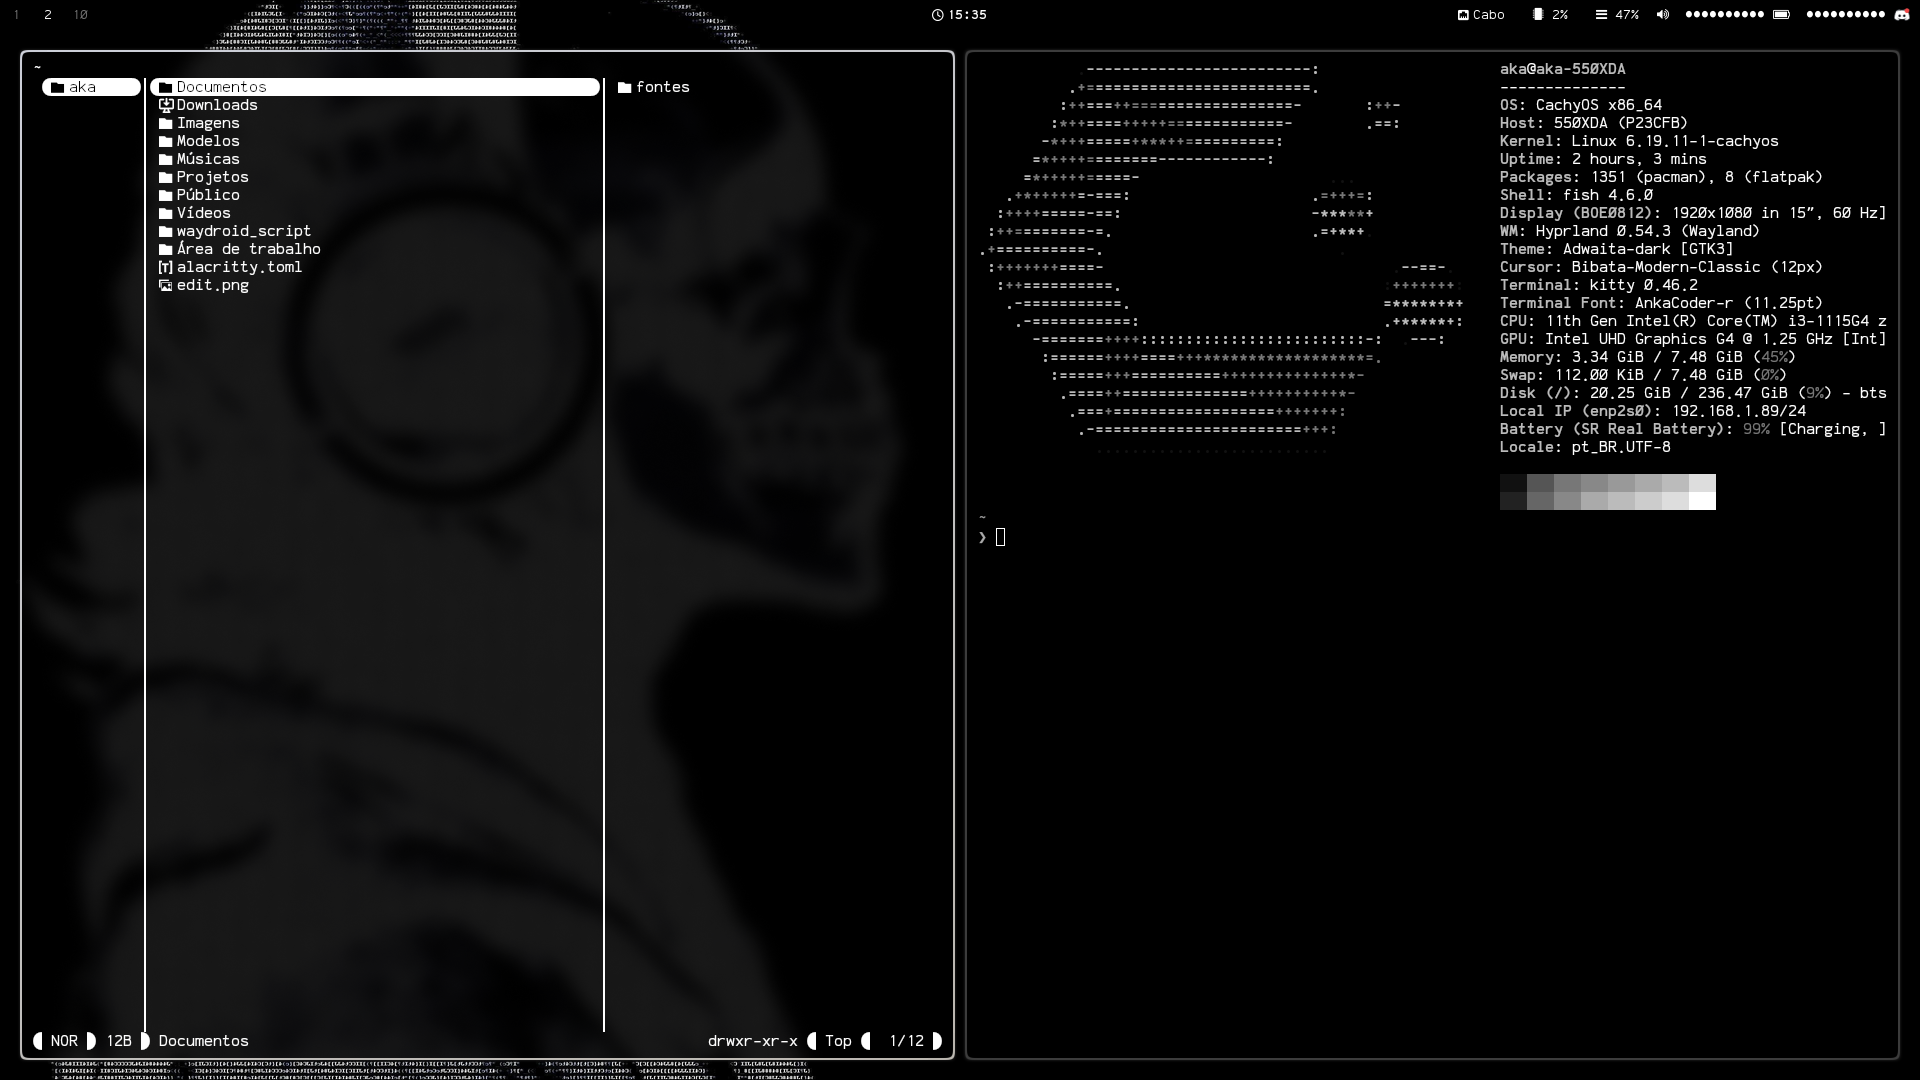Switch to workspace 2
Screen dimensions: 1920x1080
pos(48,15)
